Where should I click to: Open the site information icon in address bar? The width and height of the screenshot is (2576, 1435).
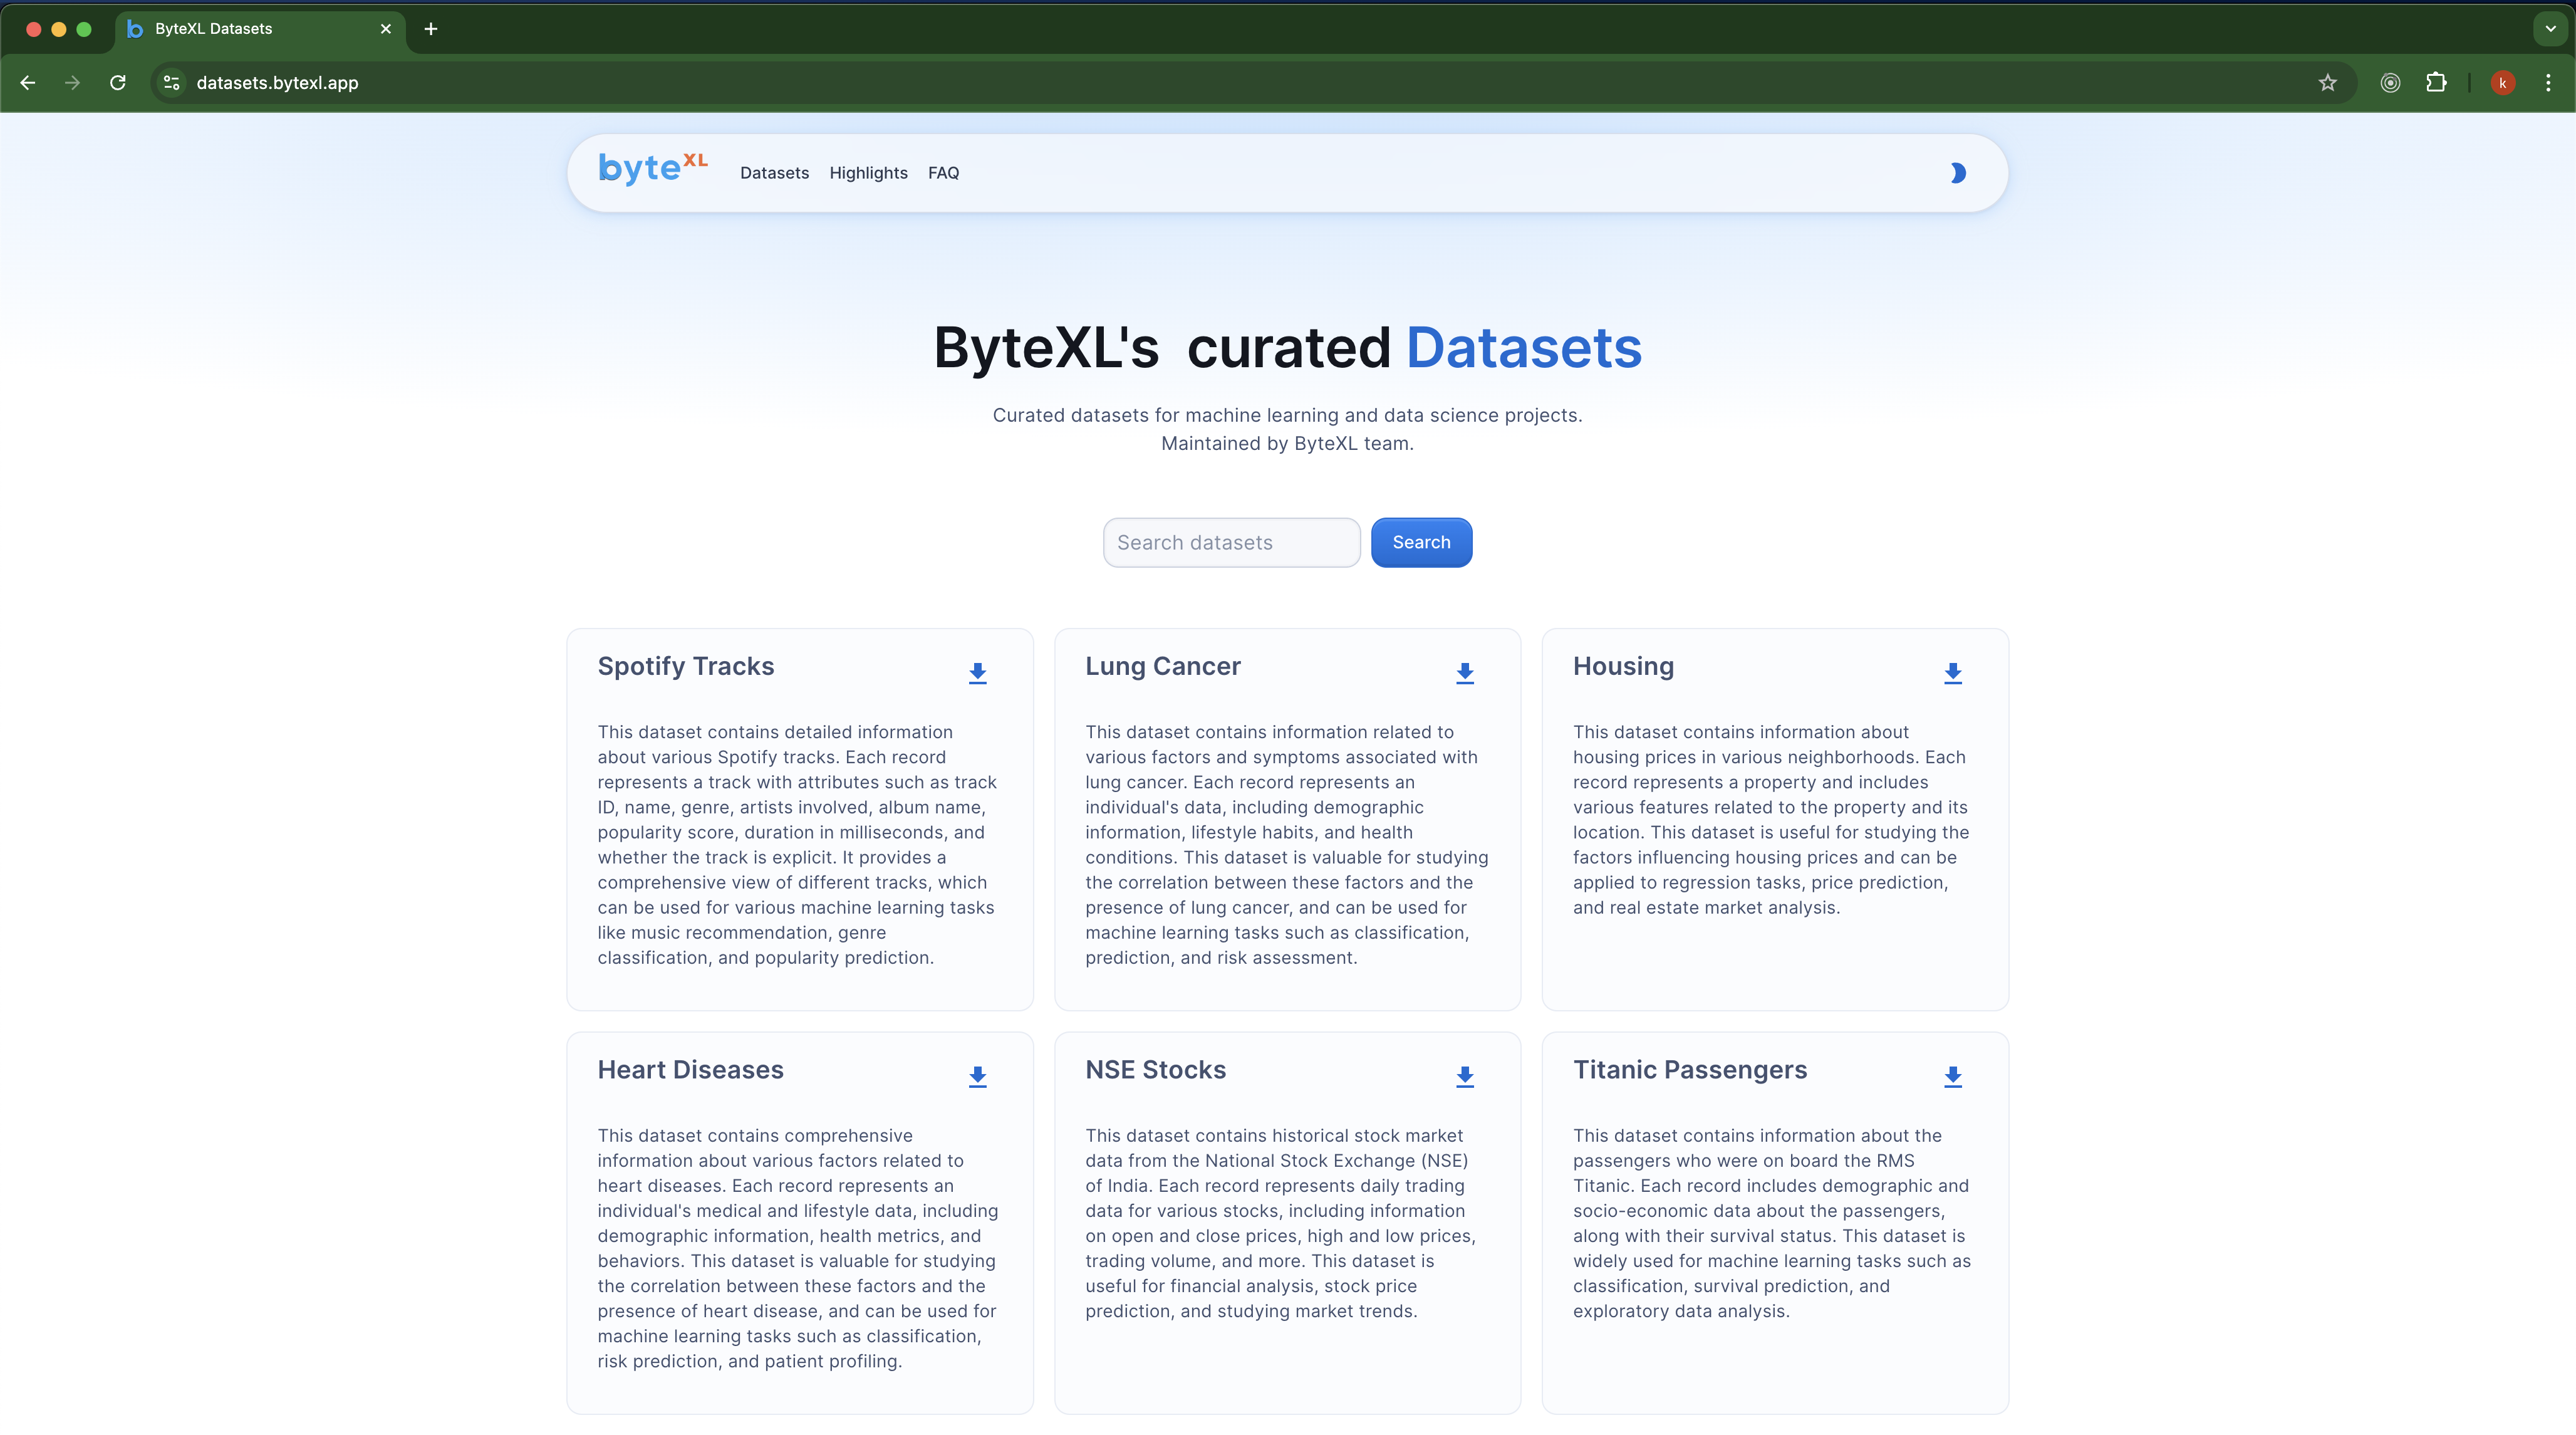172,83
